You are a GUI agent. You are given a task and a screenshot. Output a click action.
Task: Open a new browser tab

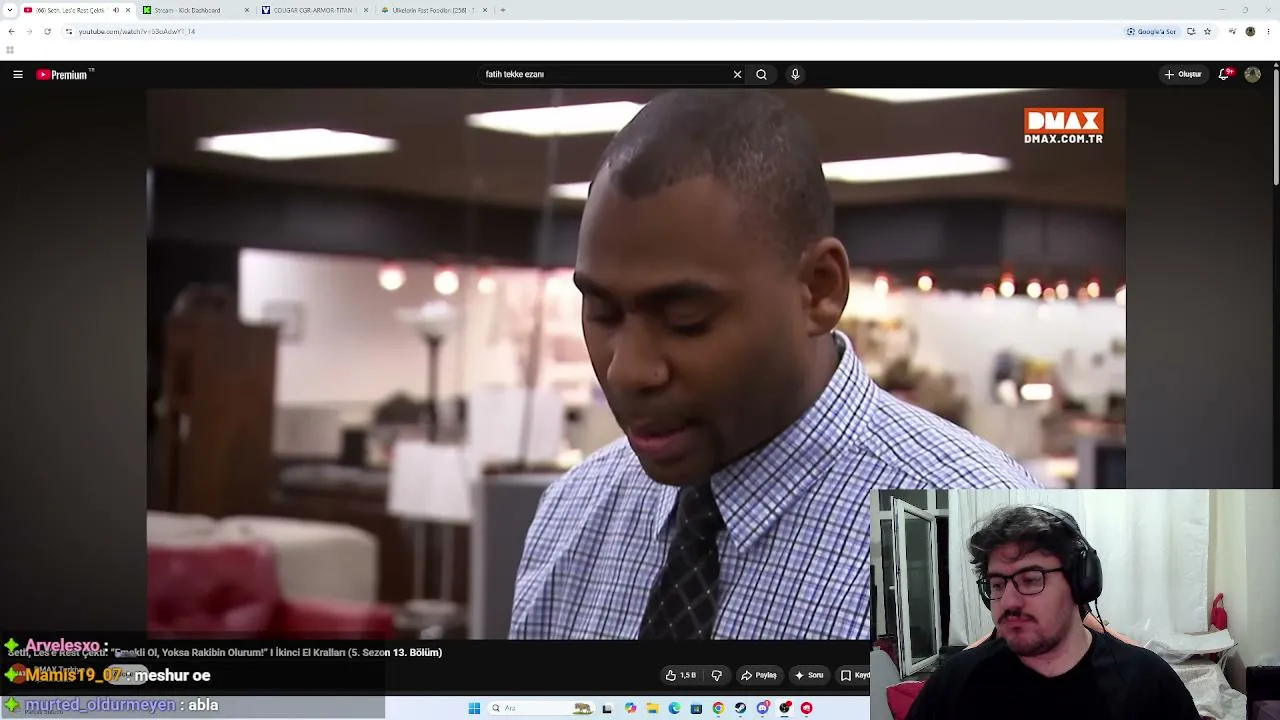(x=502, y=10)
